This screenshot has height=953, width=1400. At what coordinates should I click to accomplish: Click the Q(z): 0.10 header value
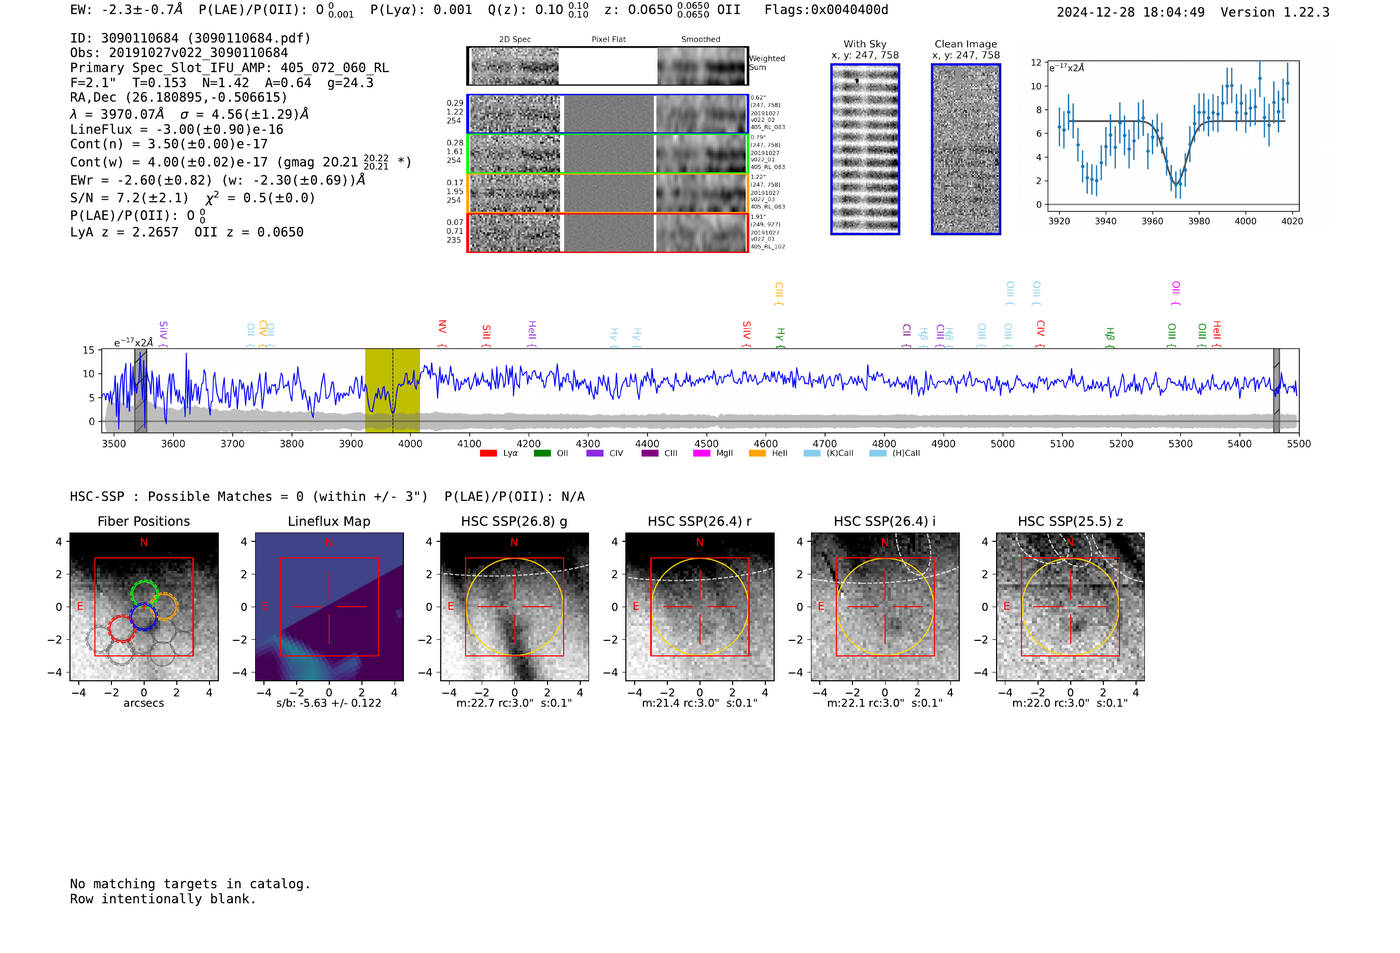(541, 11)
